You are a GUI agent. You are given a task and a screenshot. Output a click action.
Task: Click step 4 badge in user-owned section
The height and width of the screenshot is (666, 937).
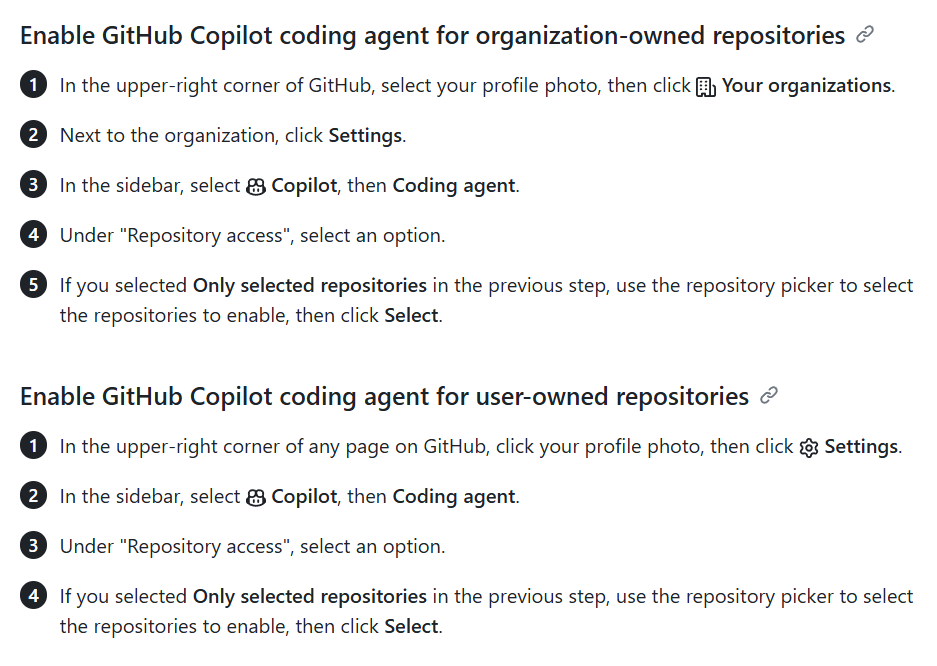pyautogui.click(x=33, y=596)
